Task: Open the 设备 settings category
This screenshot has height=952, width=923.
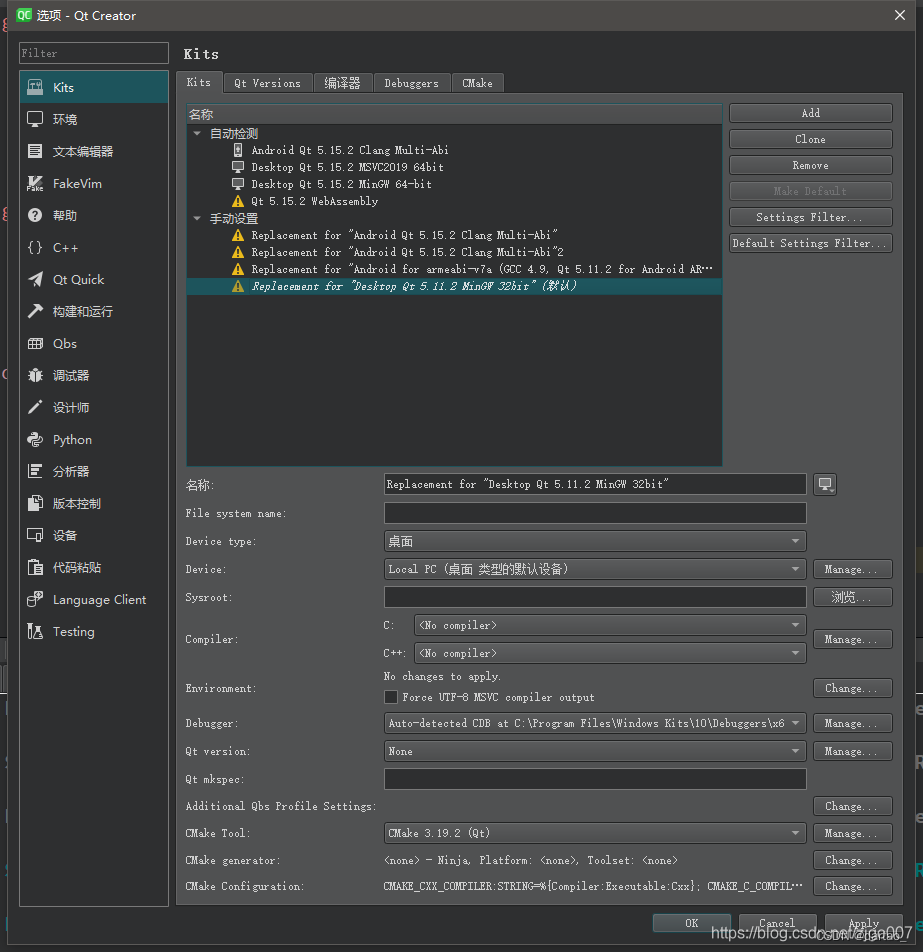Action: [94, 536]
